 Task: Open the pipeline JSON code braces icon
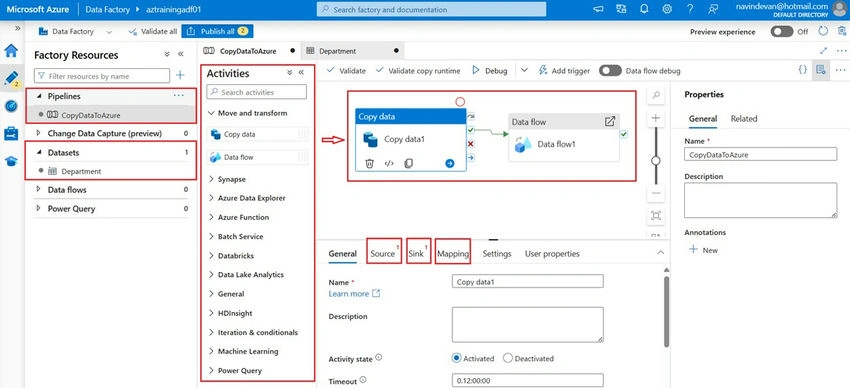(802, 70)
